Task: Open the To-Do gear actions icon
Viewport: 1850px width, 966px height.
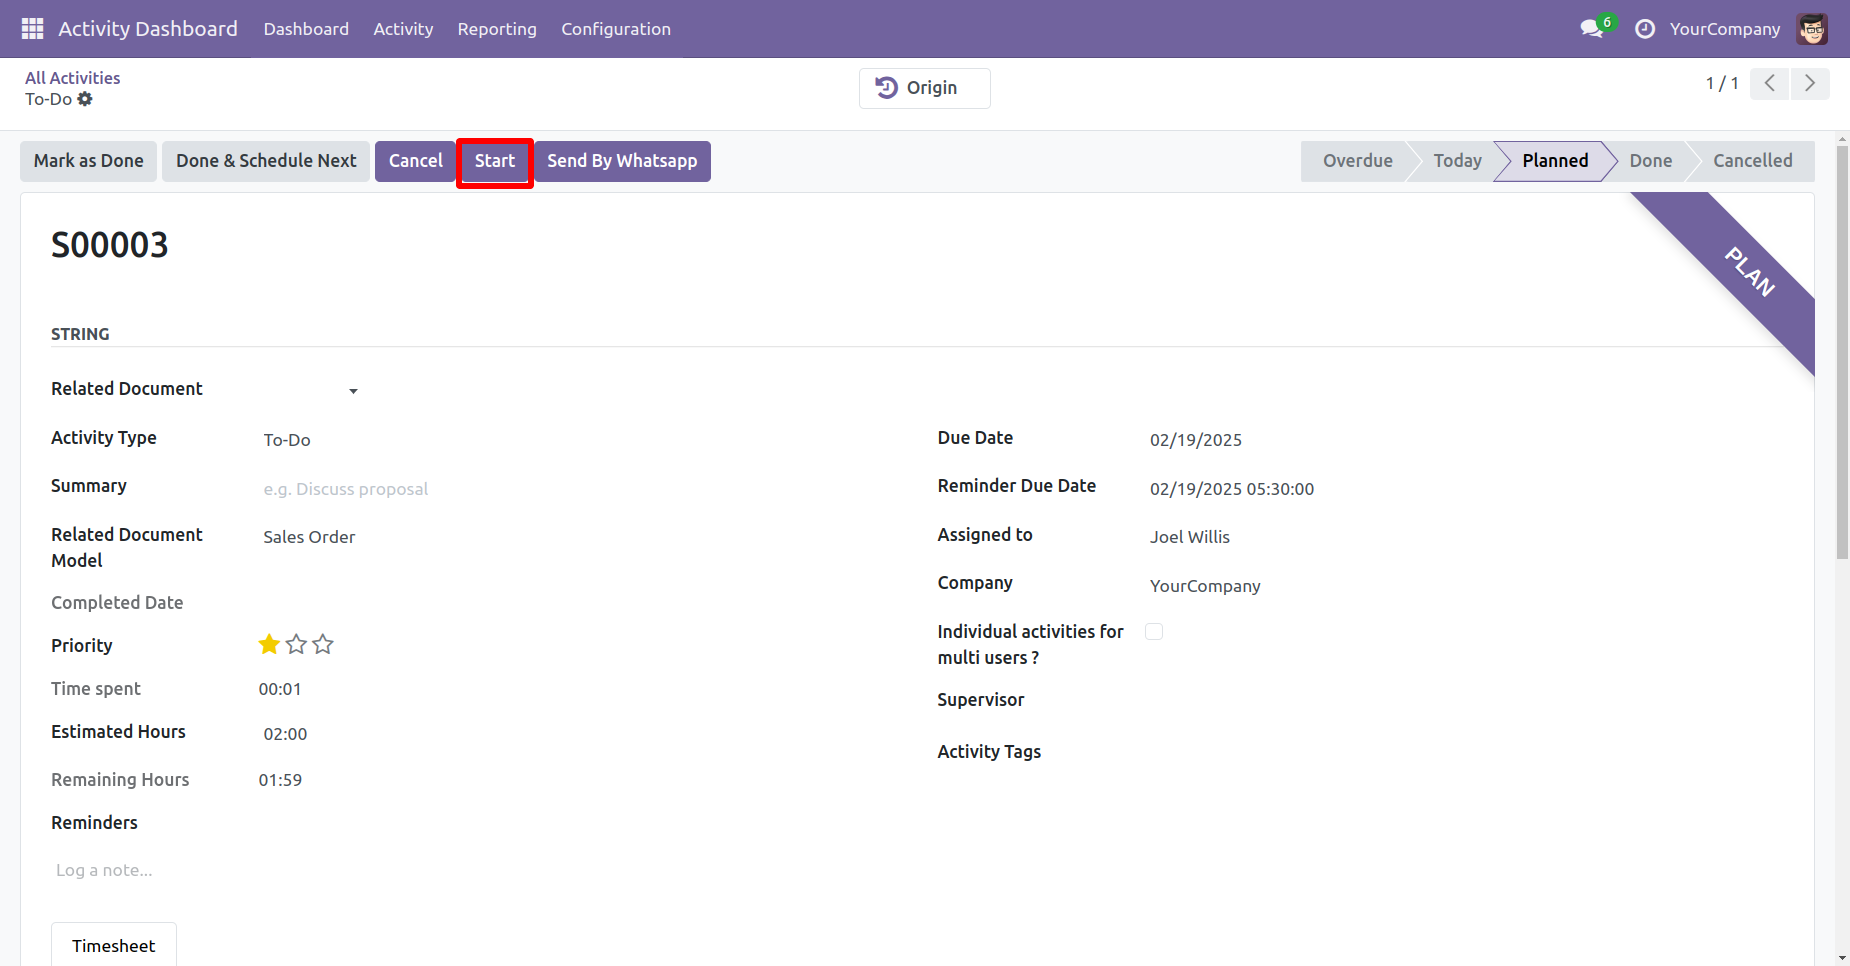Action: tap(85, 99)
